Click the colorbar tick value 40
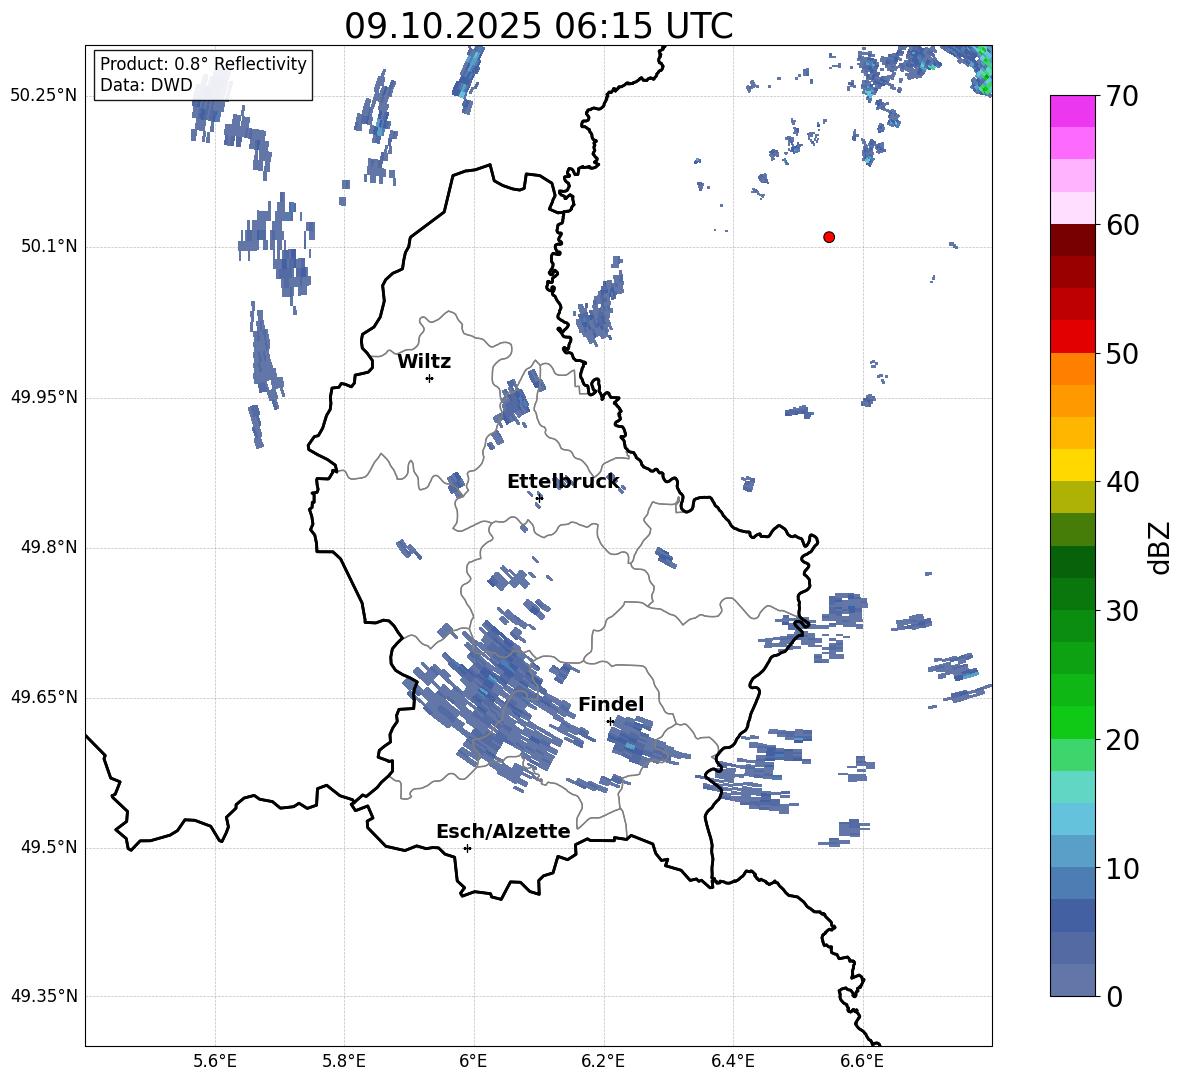Screen dimensions: 1184x1081 tap(1122, 482)
